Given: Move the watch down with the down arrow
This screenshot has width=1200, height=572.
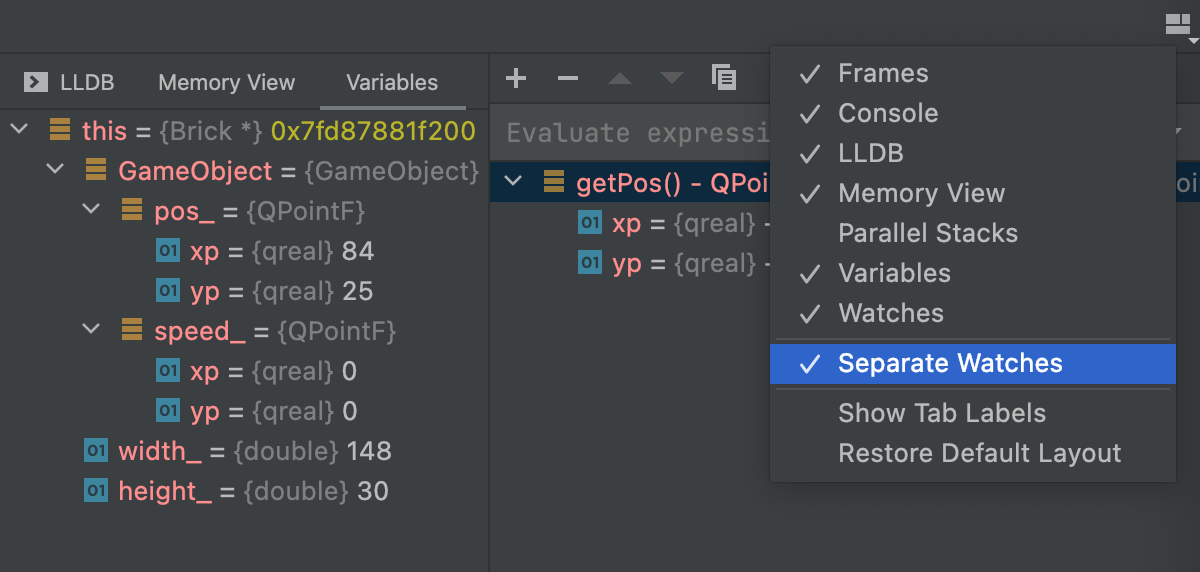Looking at the screenshot, I should 672,77.
